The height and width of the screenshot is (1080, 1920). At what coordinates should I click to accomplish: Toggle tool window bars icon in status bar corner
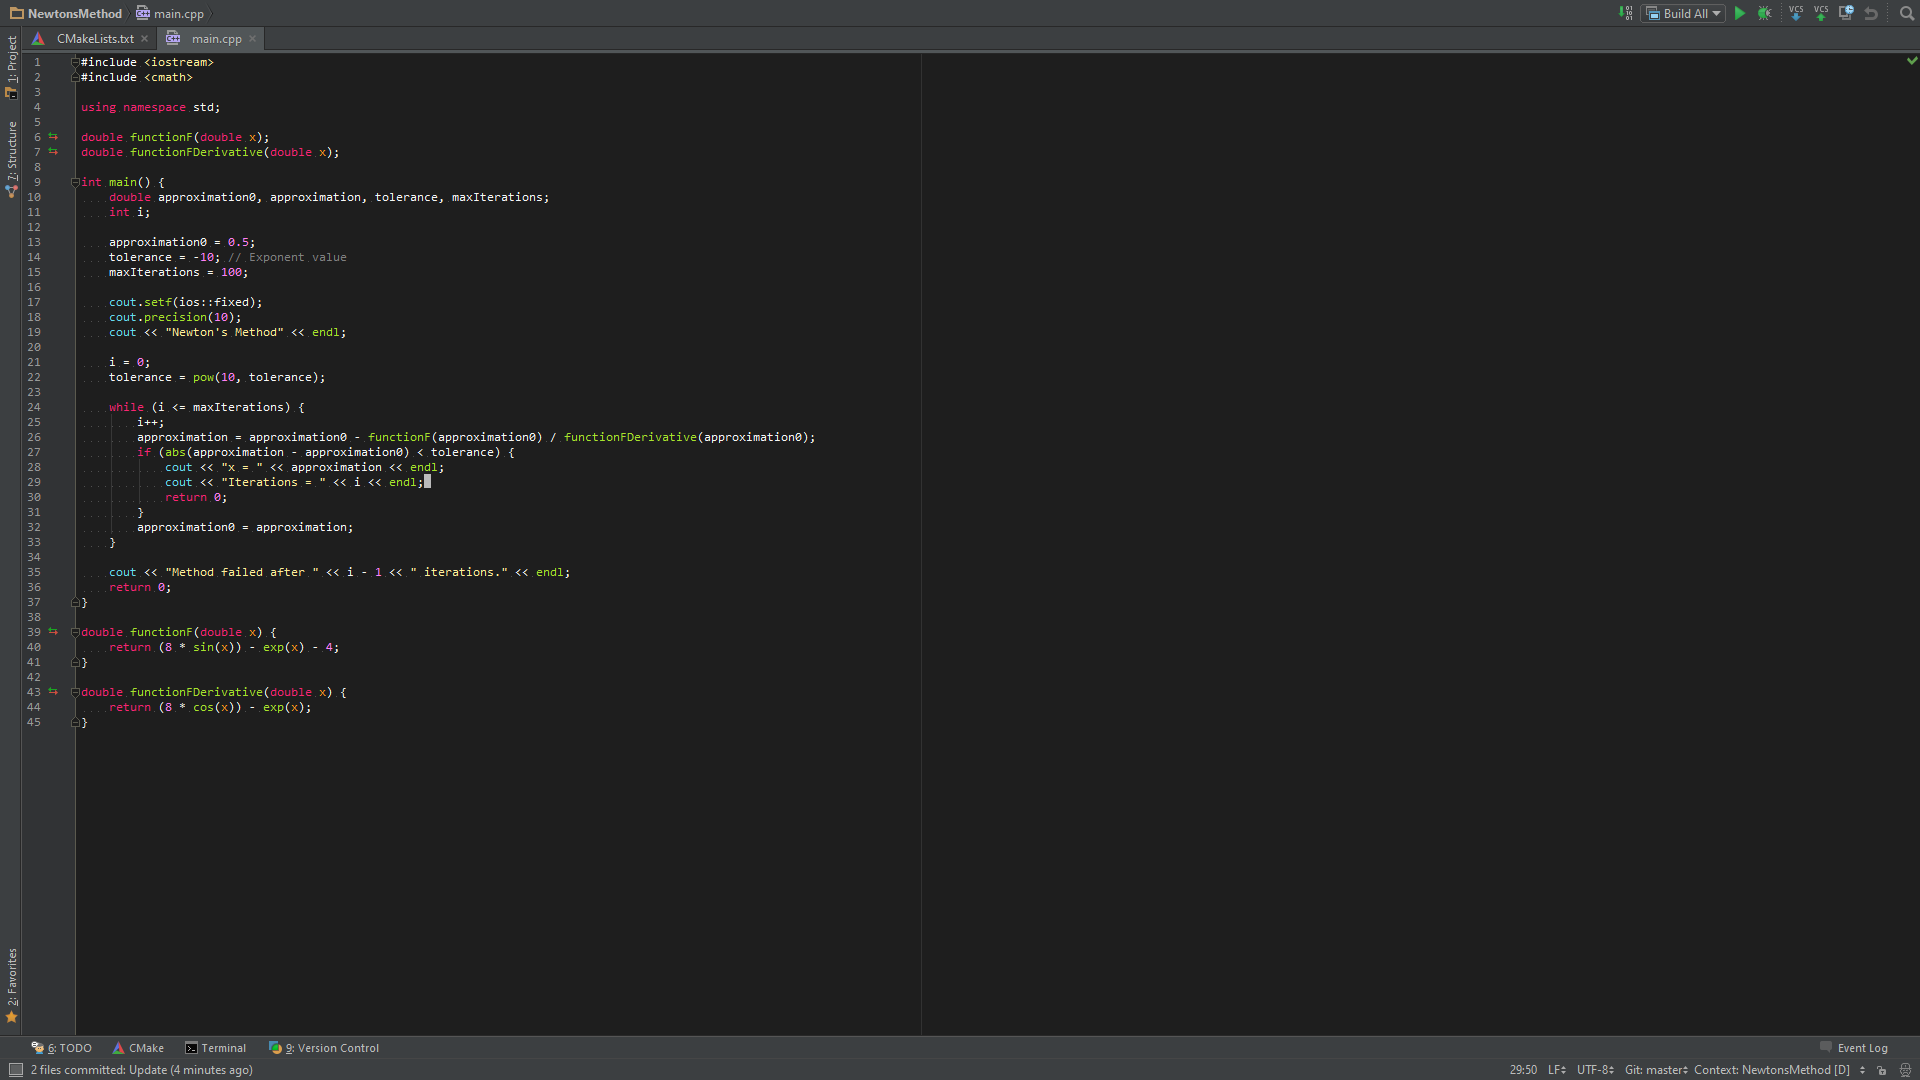click(15, 1070)
